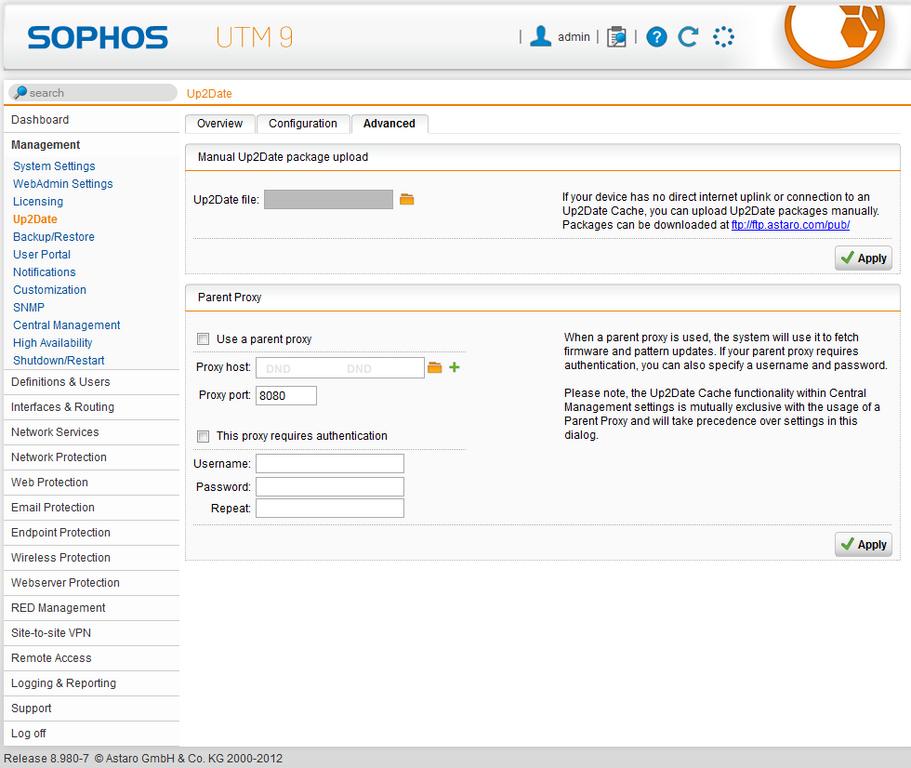The image size is (911, 768).
Task: Expand Network Protection in the sidebar
Action: pyautogui.click(x=59, y=457)
